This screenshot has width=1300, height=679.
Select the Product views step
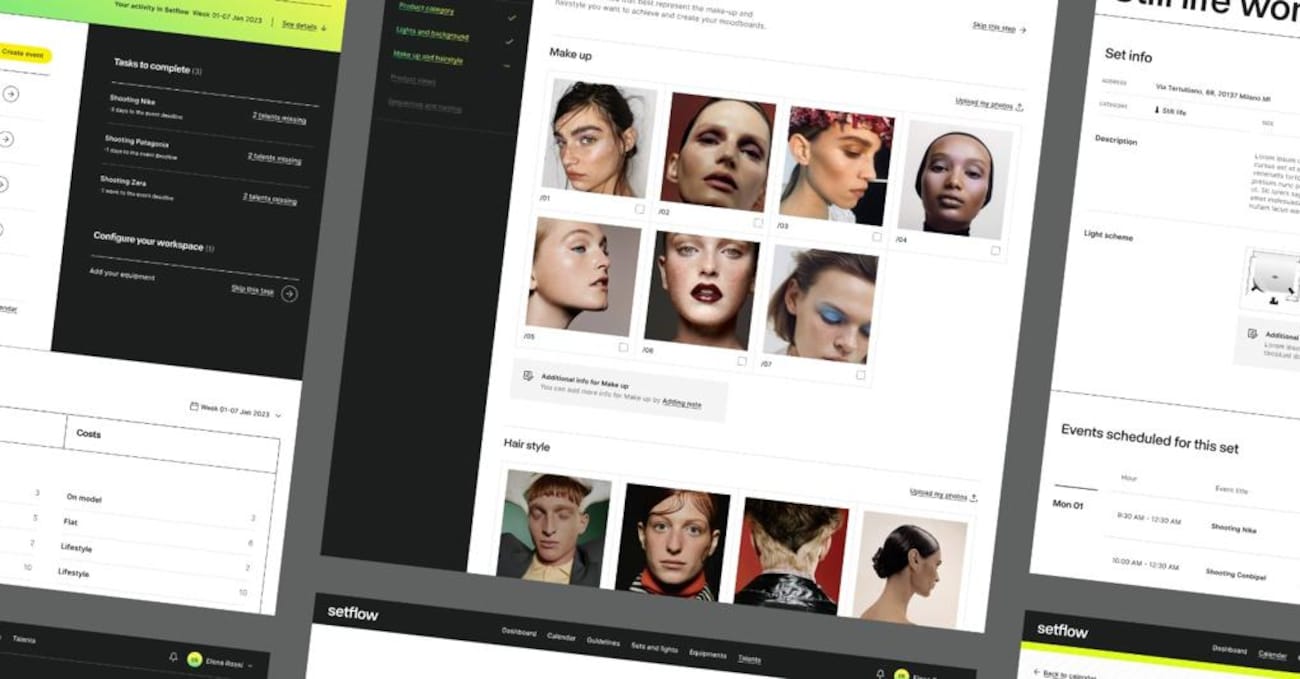coord(412,80)
